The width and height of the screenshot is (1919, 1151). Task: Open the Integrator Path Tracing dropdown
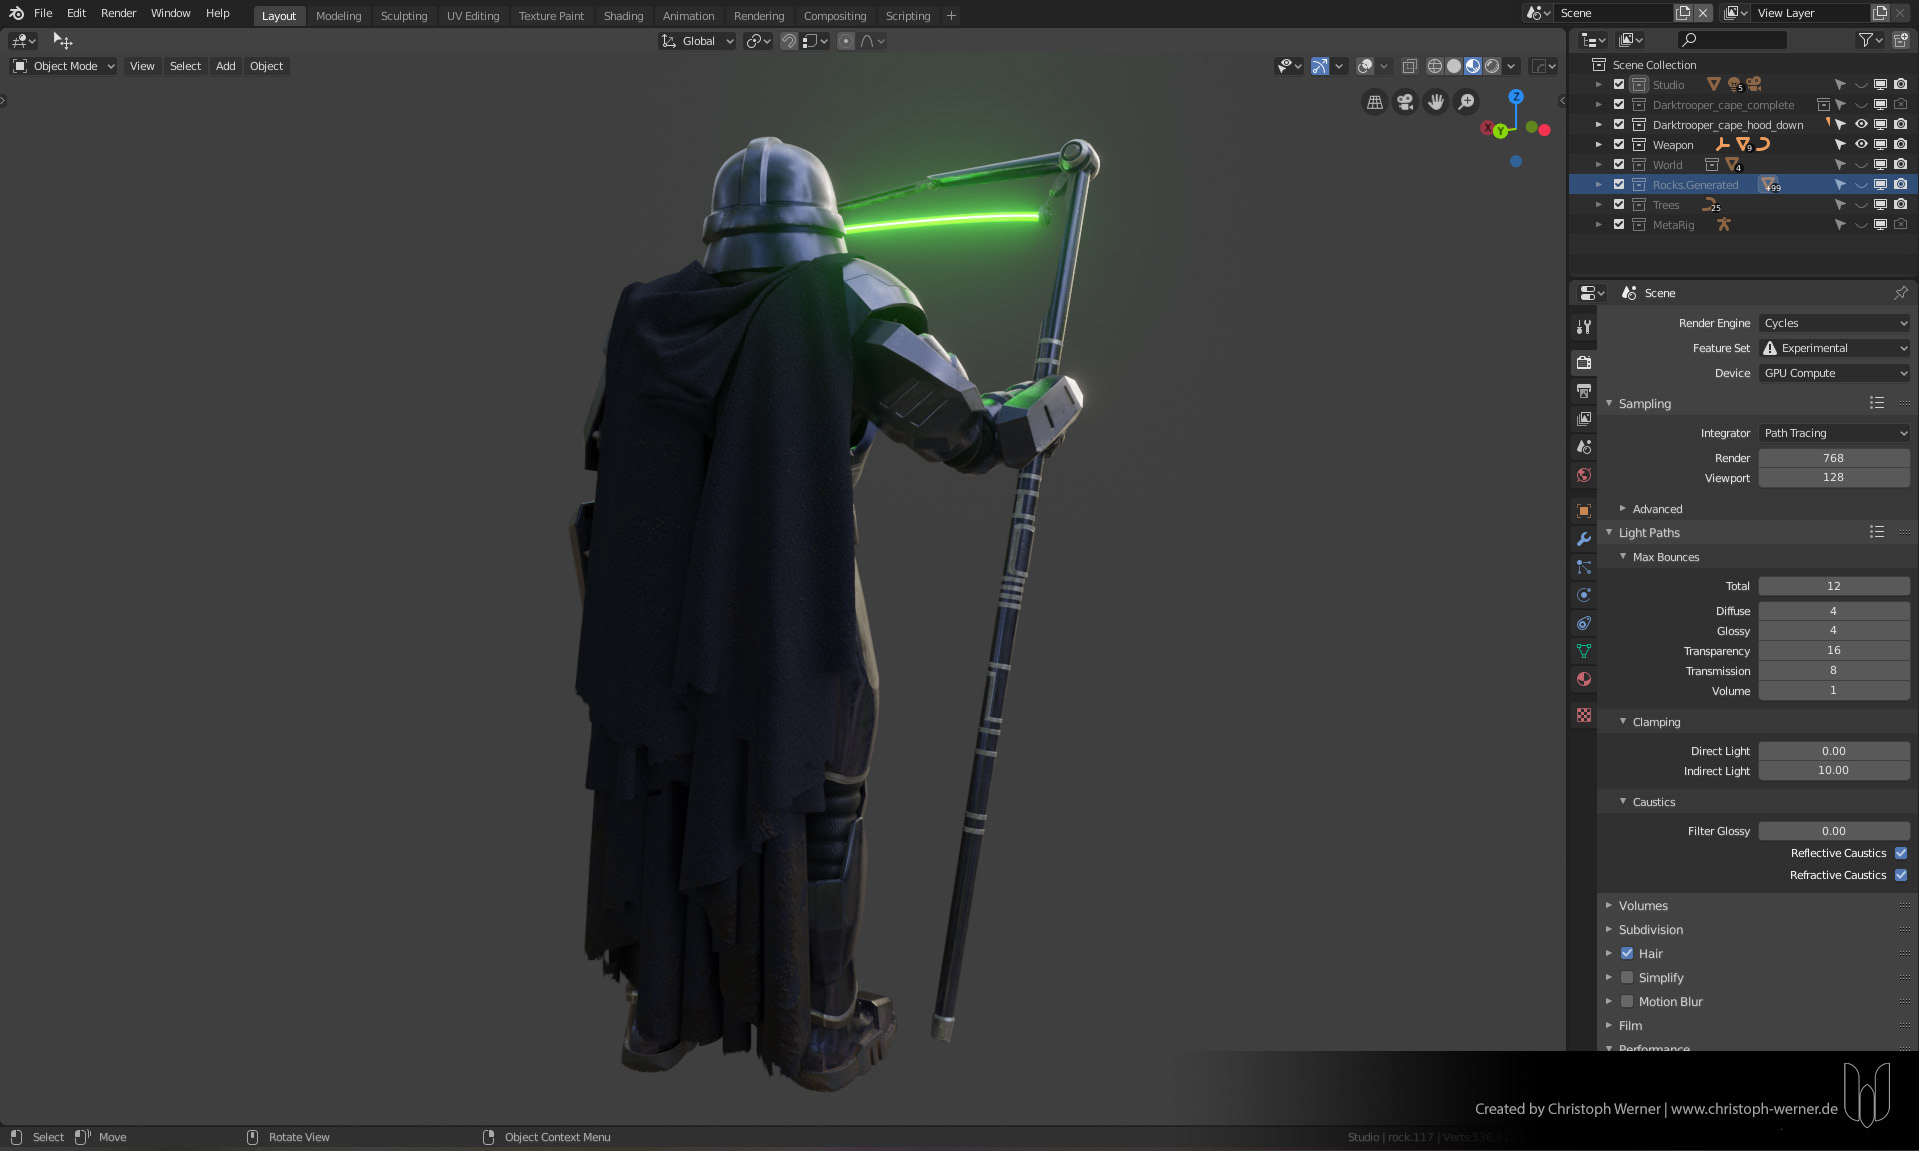coord(1834,433)
